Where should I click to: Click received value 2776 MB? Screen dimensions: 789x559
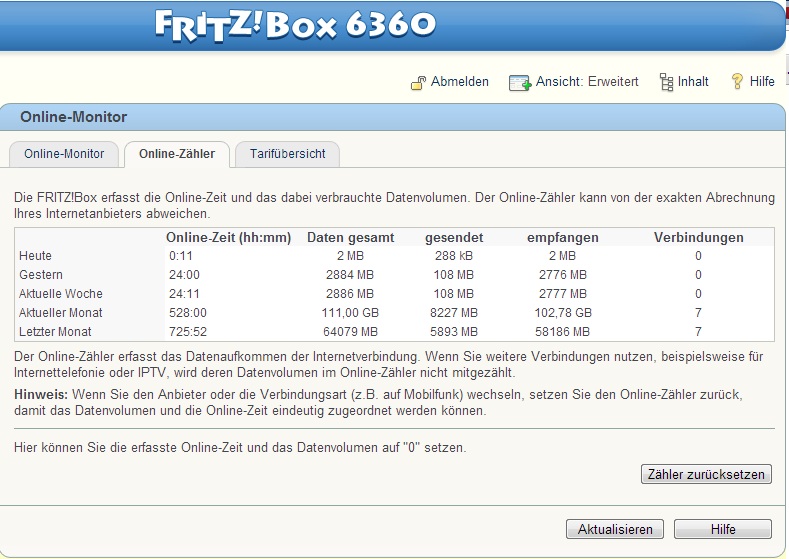tap(563, 275)
